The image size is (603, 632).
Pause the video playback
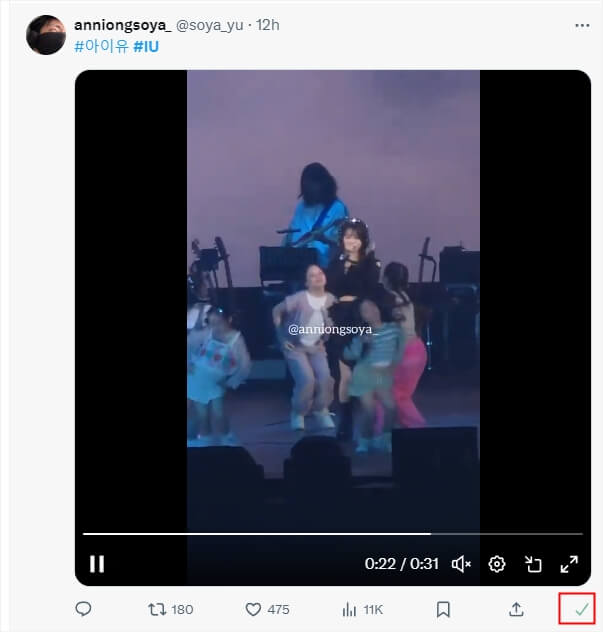tap(97, 564)
